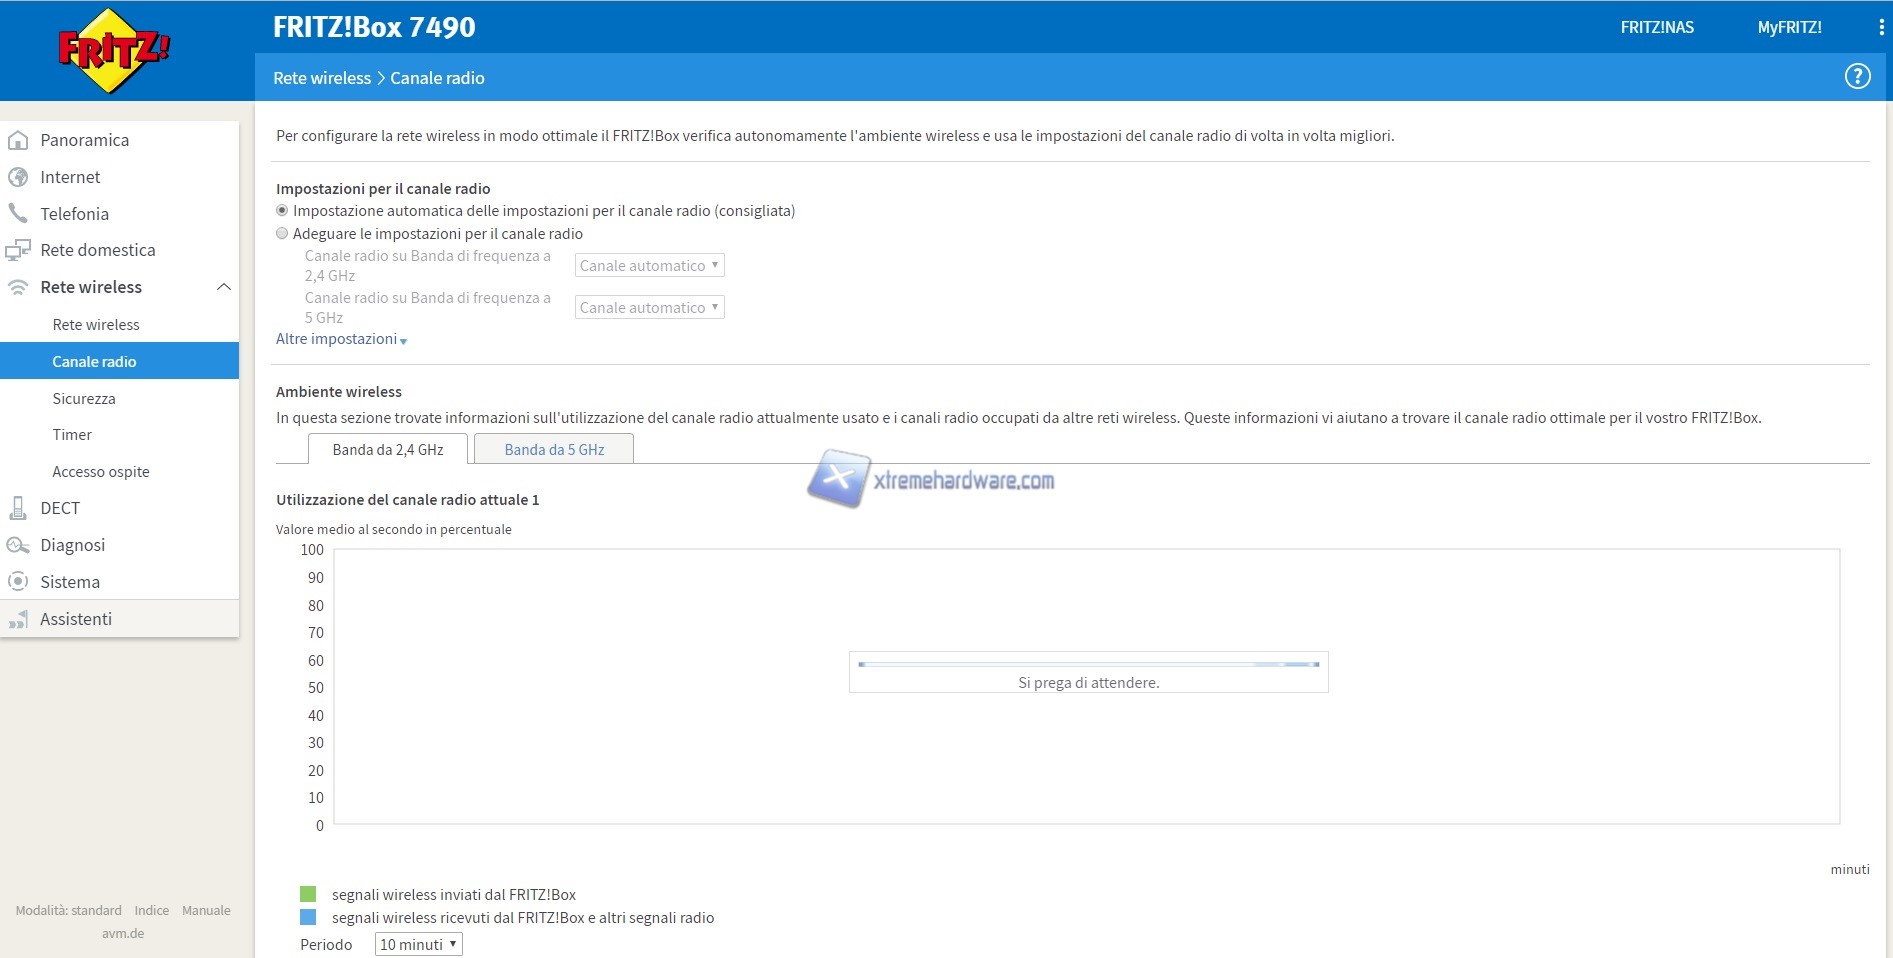The width and height of the screenshot is (1893, 958).
Task: Switch to Banda da 5 GHz tab
Action: click(554, 450)
